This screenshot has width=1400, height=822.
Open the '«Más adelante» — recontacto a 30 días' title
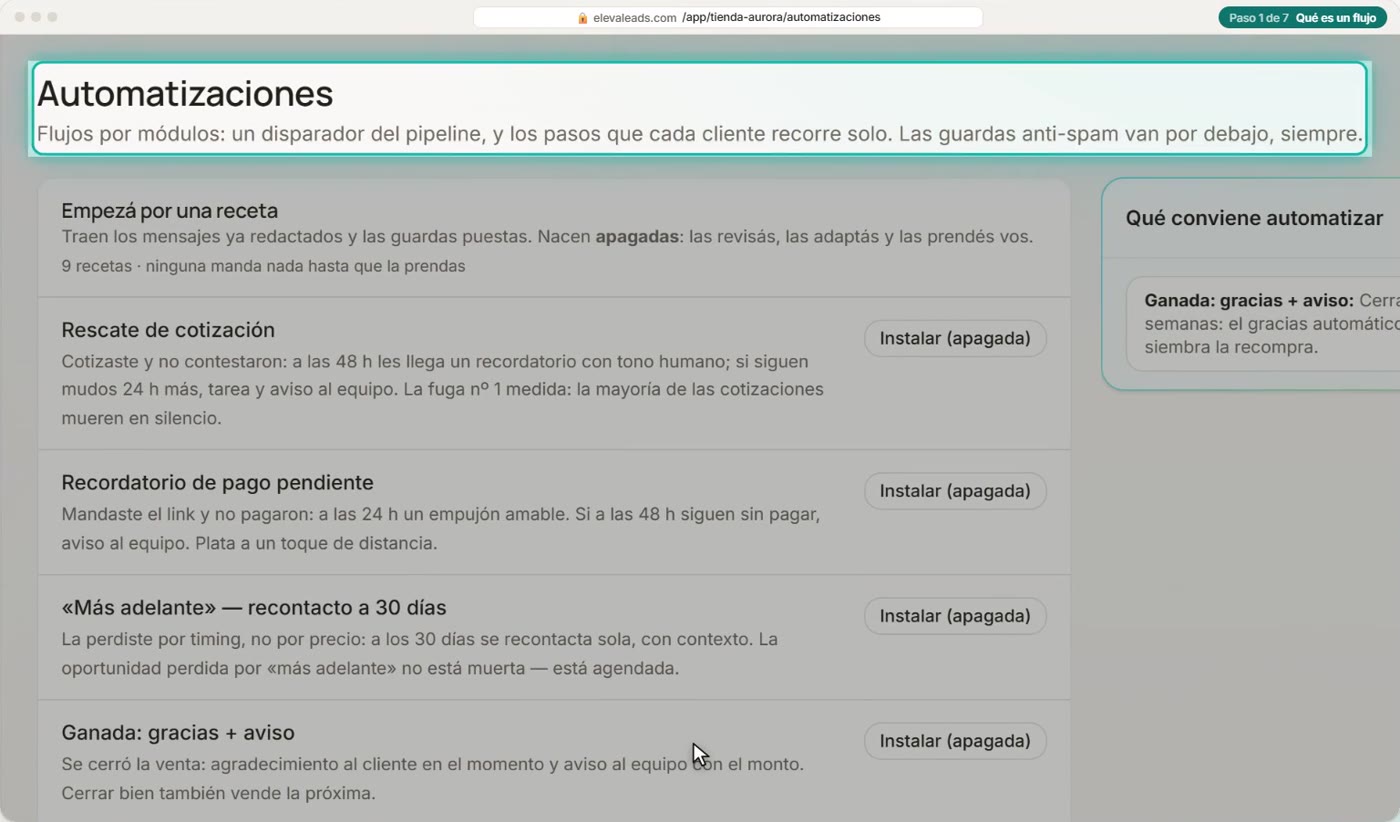pyautogui.click(x=254, y=608)
